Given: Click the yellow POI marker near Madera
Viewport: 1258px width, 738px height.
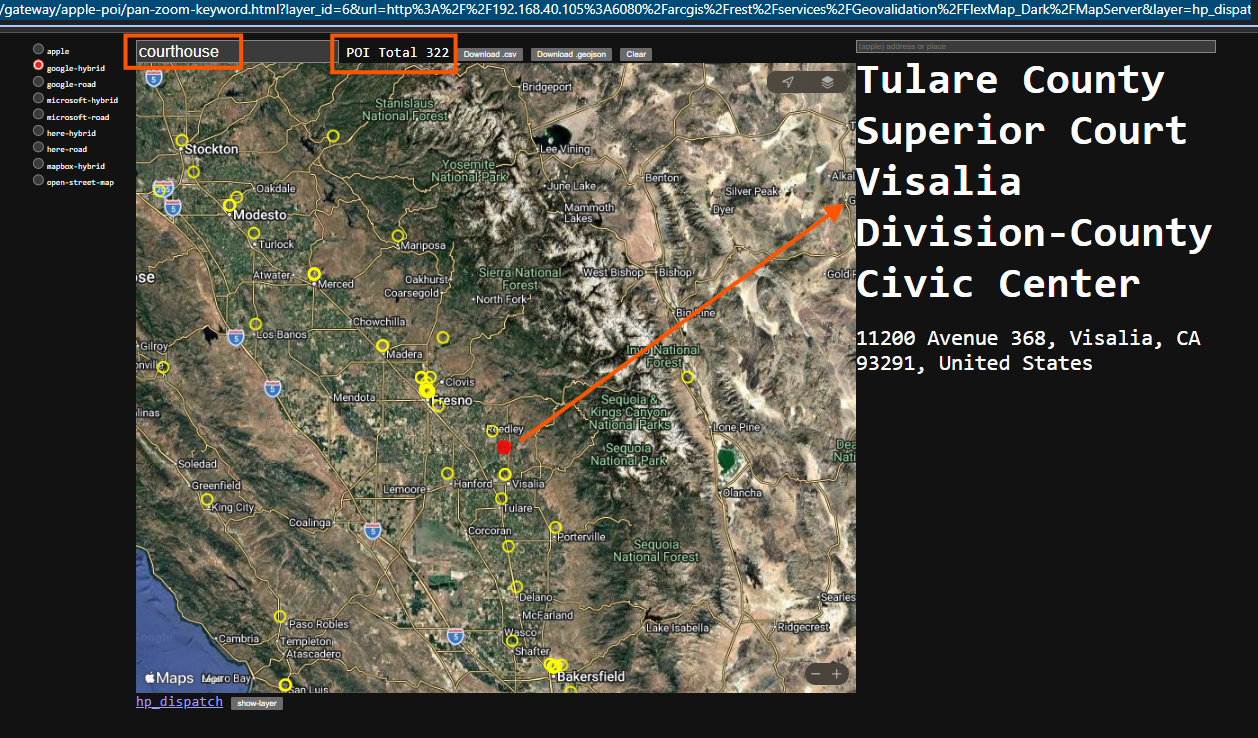Looking at the screenshot, I should [x=382, y=345].
